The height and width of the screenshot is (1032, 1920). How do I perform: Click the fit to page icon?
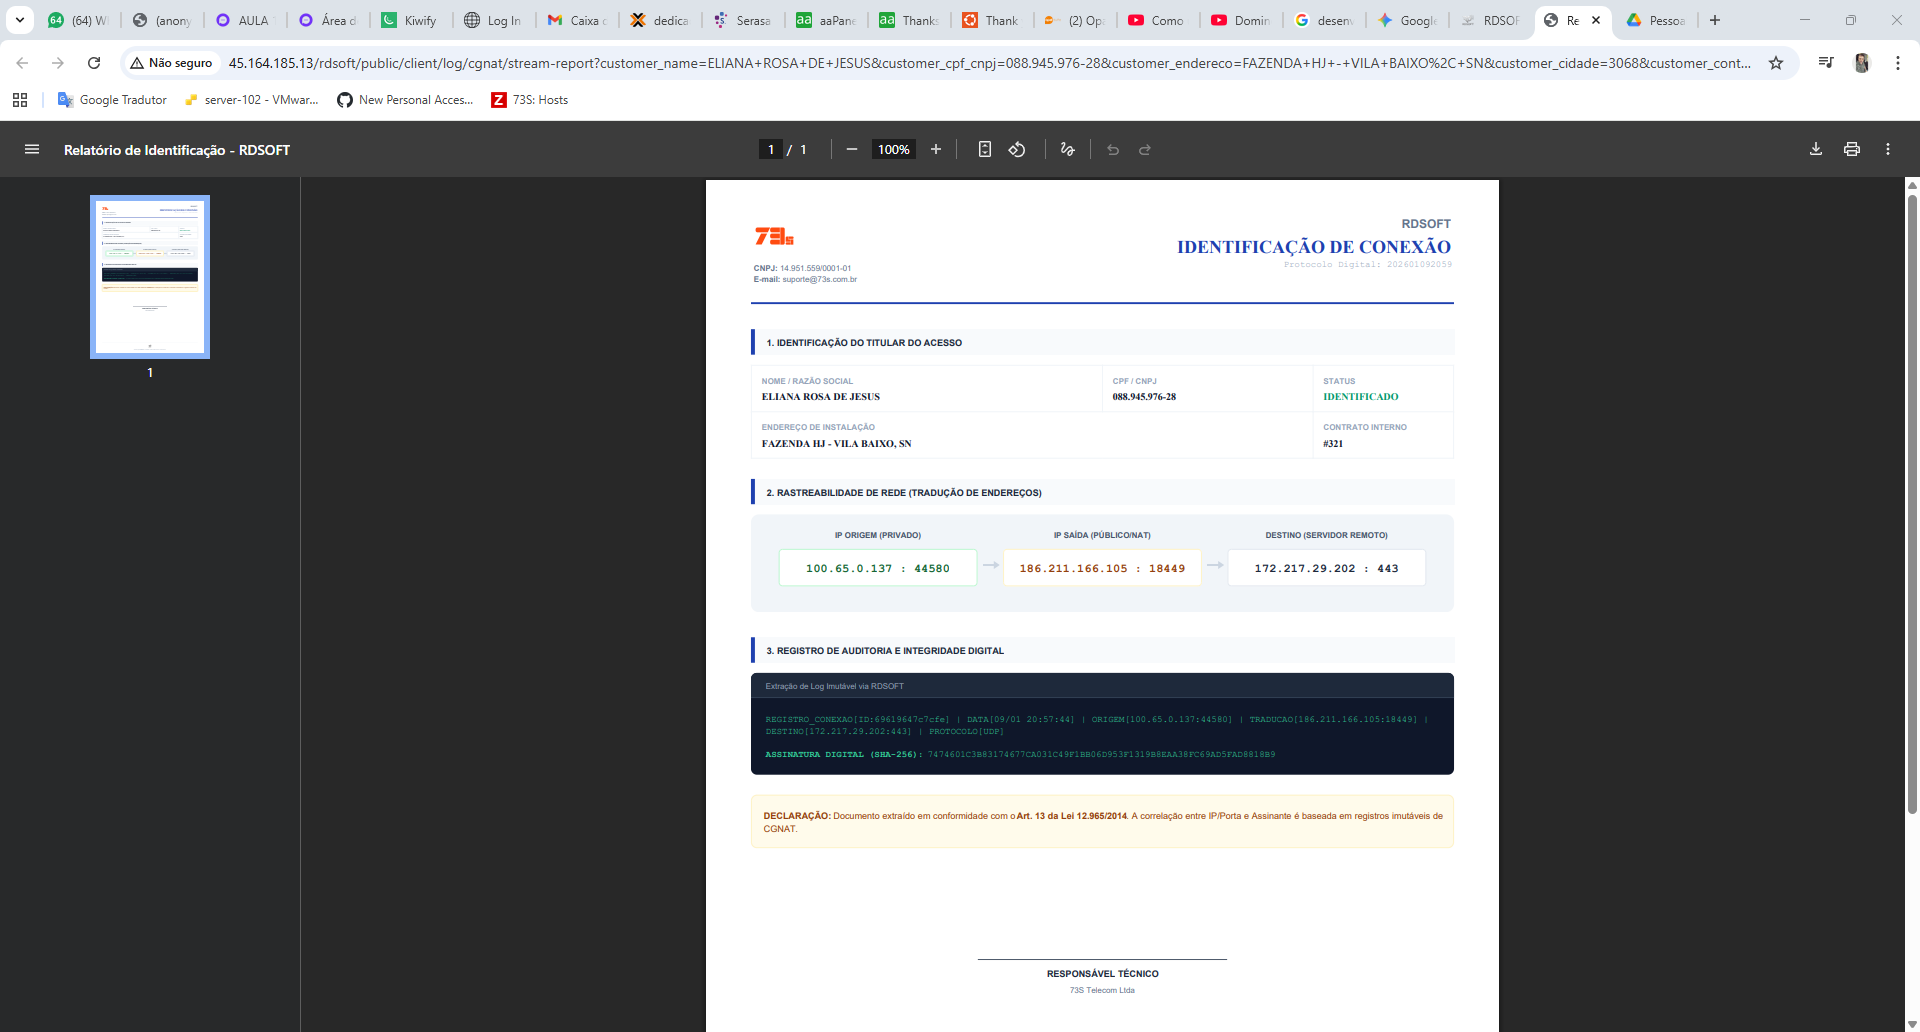(985, 149)
